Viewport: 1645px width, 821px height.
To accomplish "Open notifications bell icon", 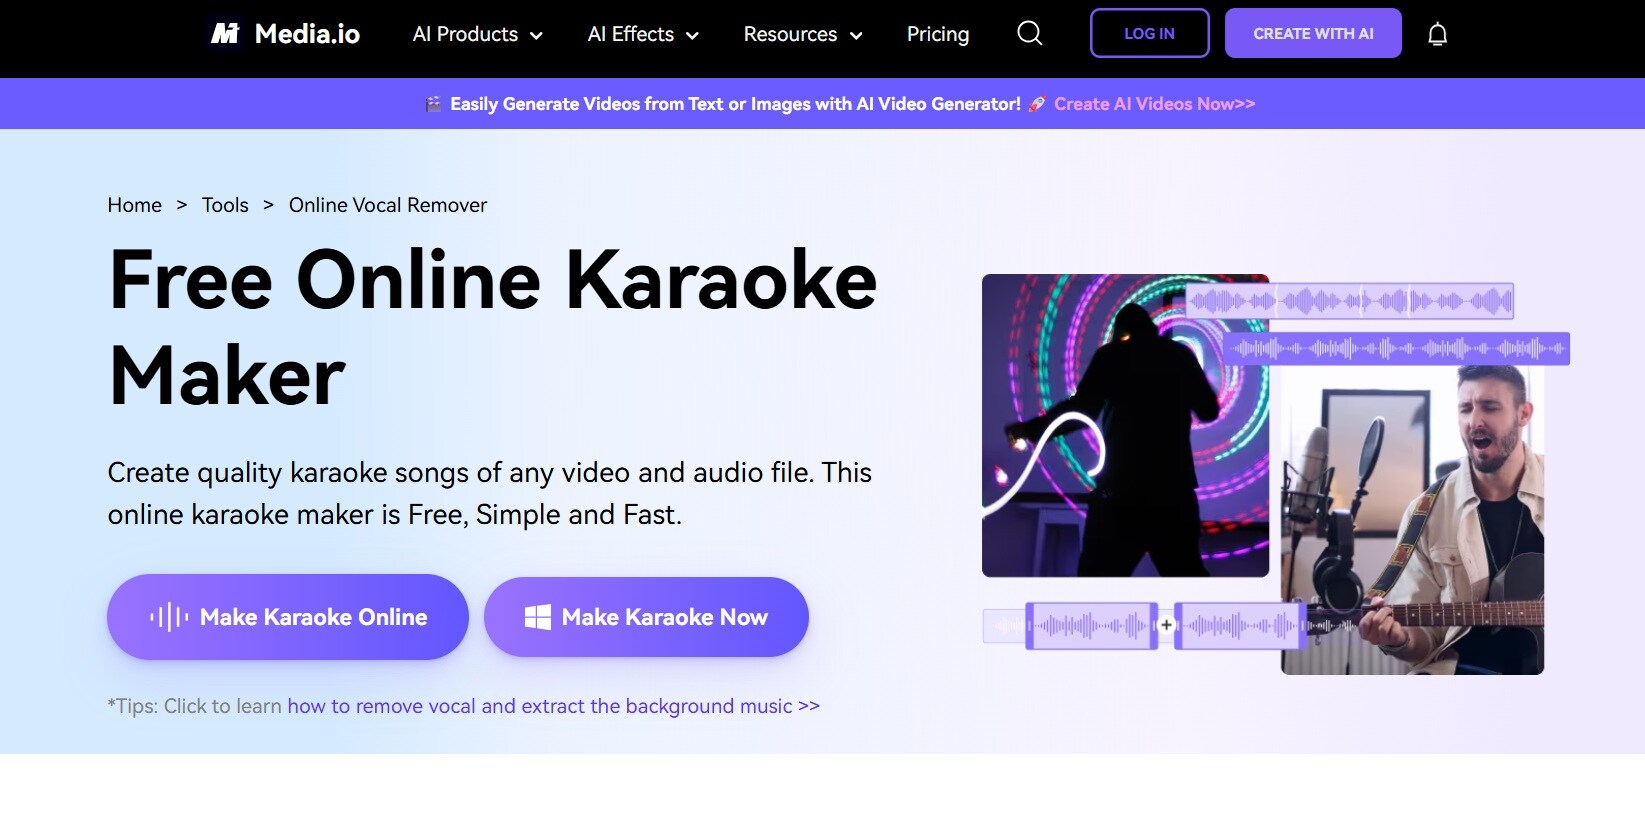I will pyautogui.click(x=1437, y=35).
